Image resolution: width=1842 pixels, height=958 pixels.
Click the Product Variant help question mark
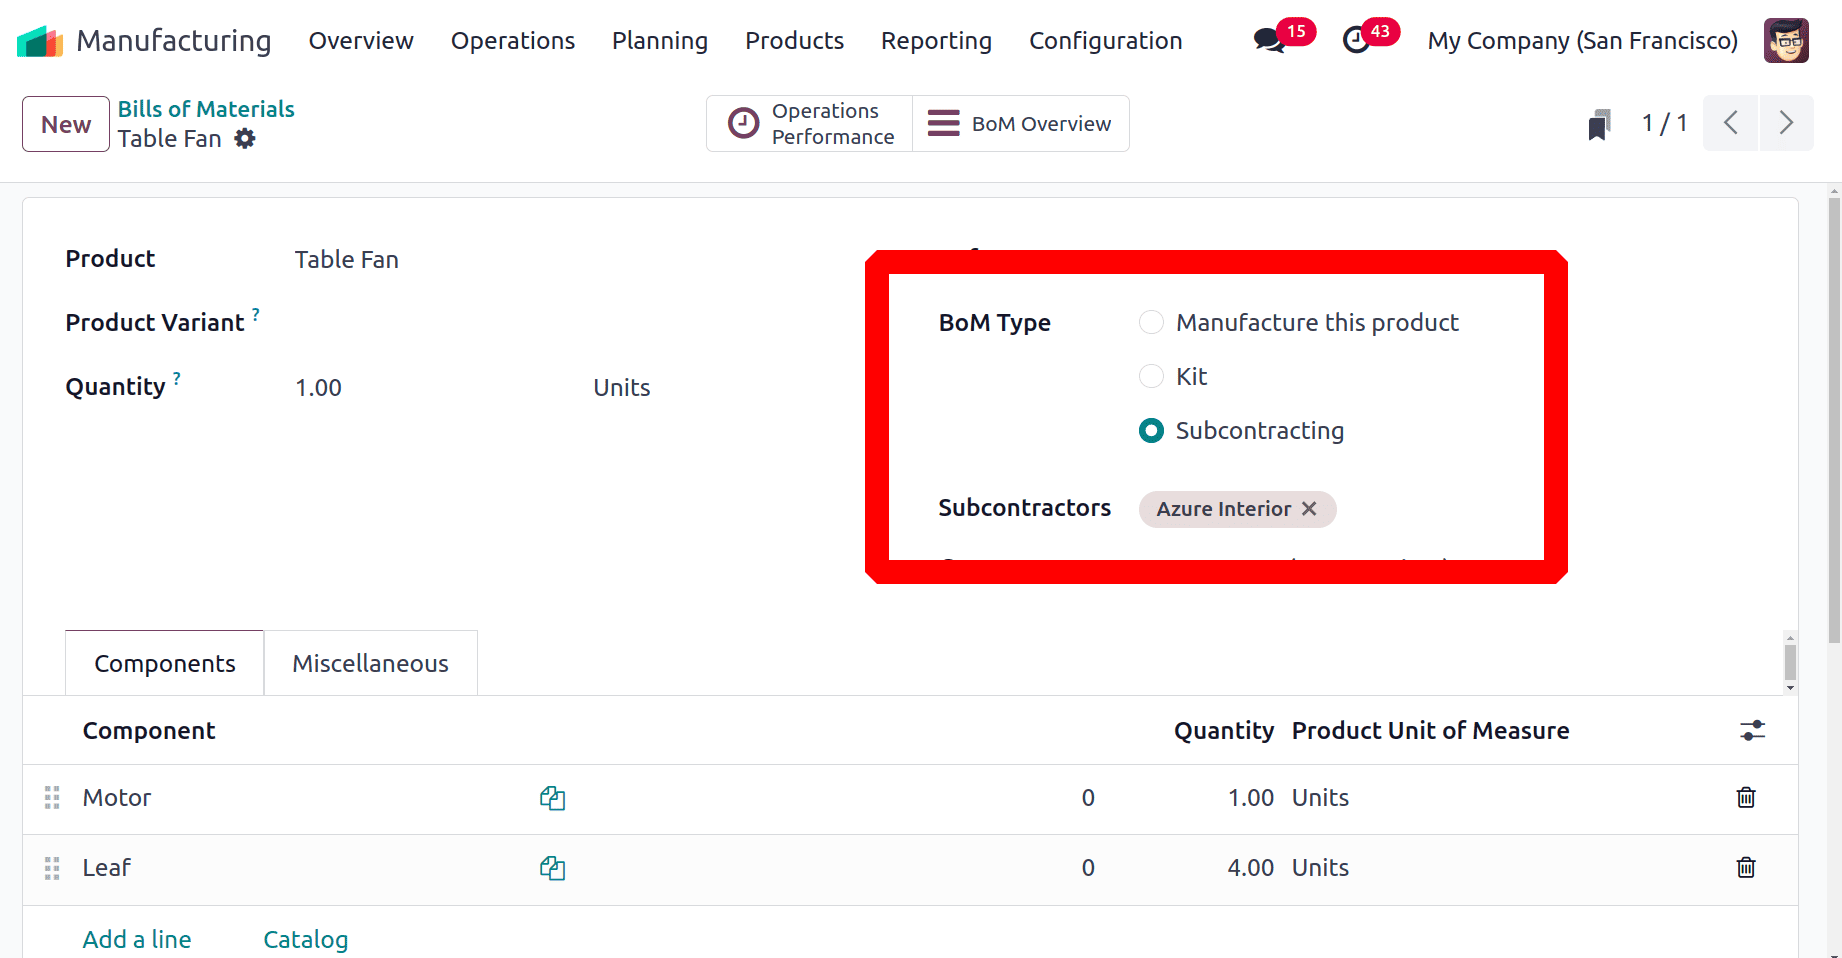[256, 314]
